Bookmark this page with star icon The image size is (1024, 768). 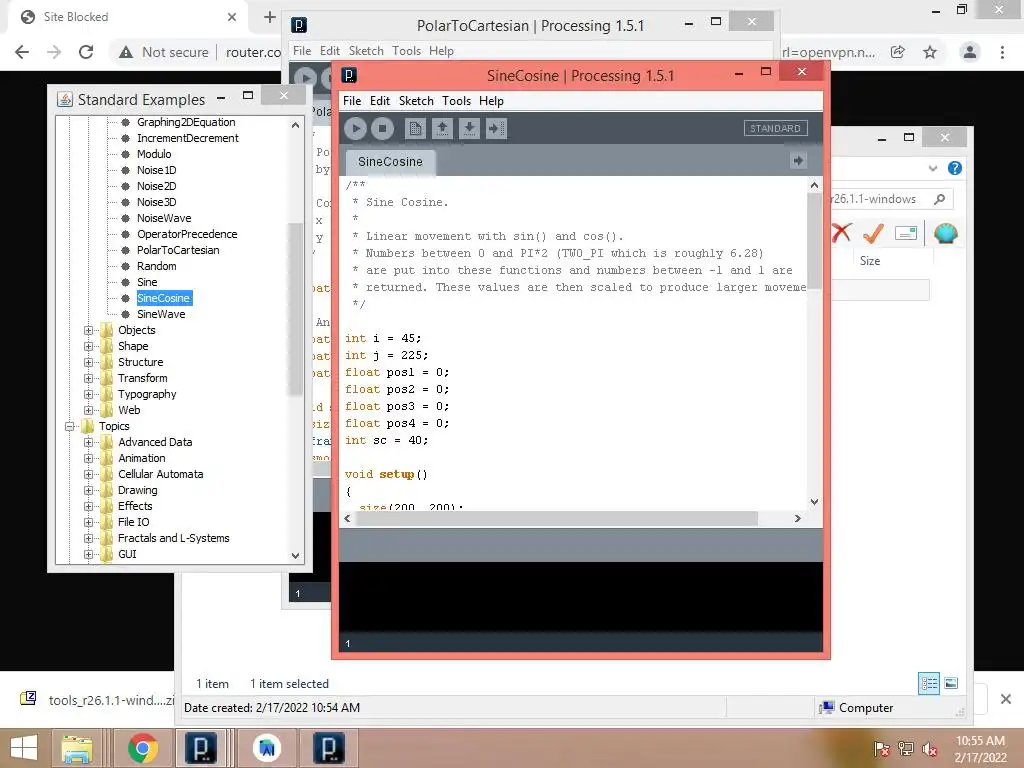point(930,52)
